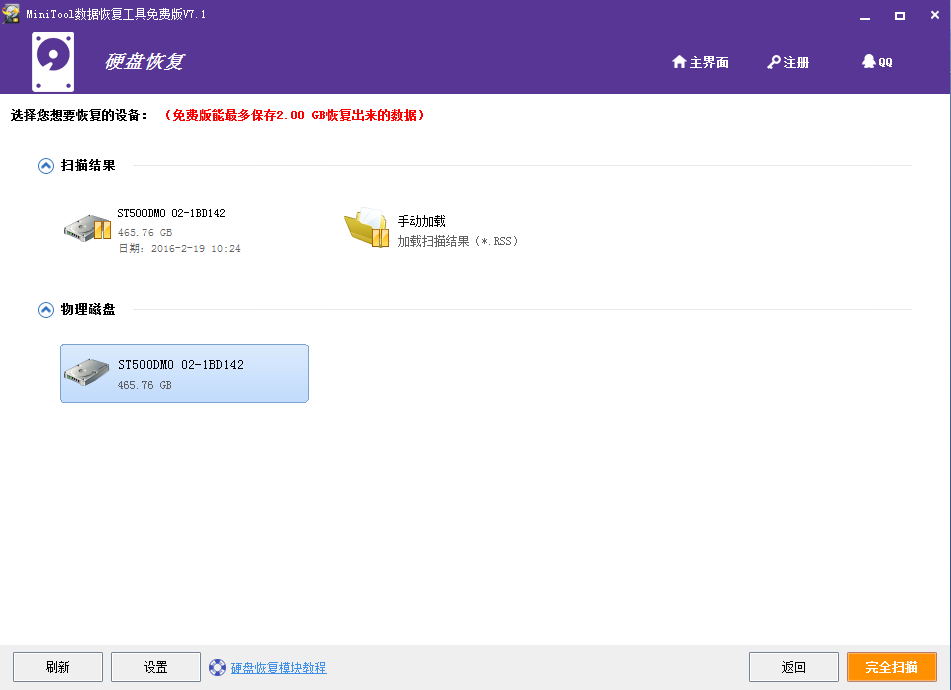Open the 主界面 home screen
Screen dimensions: 951x690
pyautogui.click(x=700, y=62)
